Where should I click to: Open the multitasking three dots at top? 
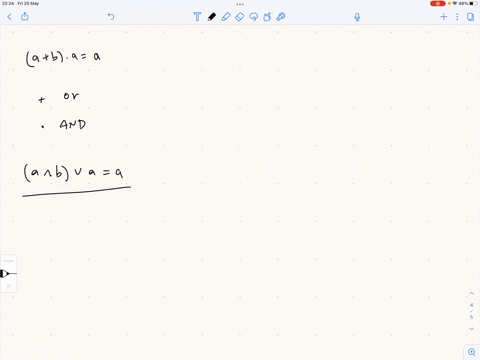(240, 4)
